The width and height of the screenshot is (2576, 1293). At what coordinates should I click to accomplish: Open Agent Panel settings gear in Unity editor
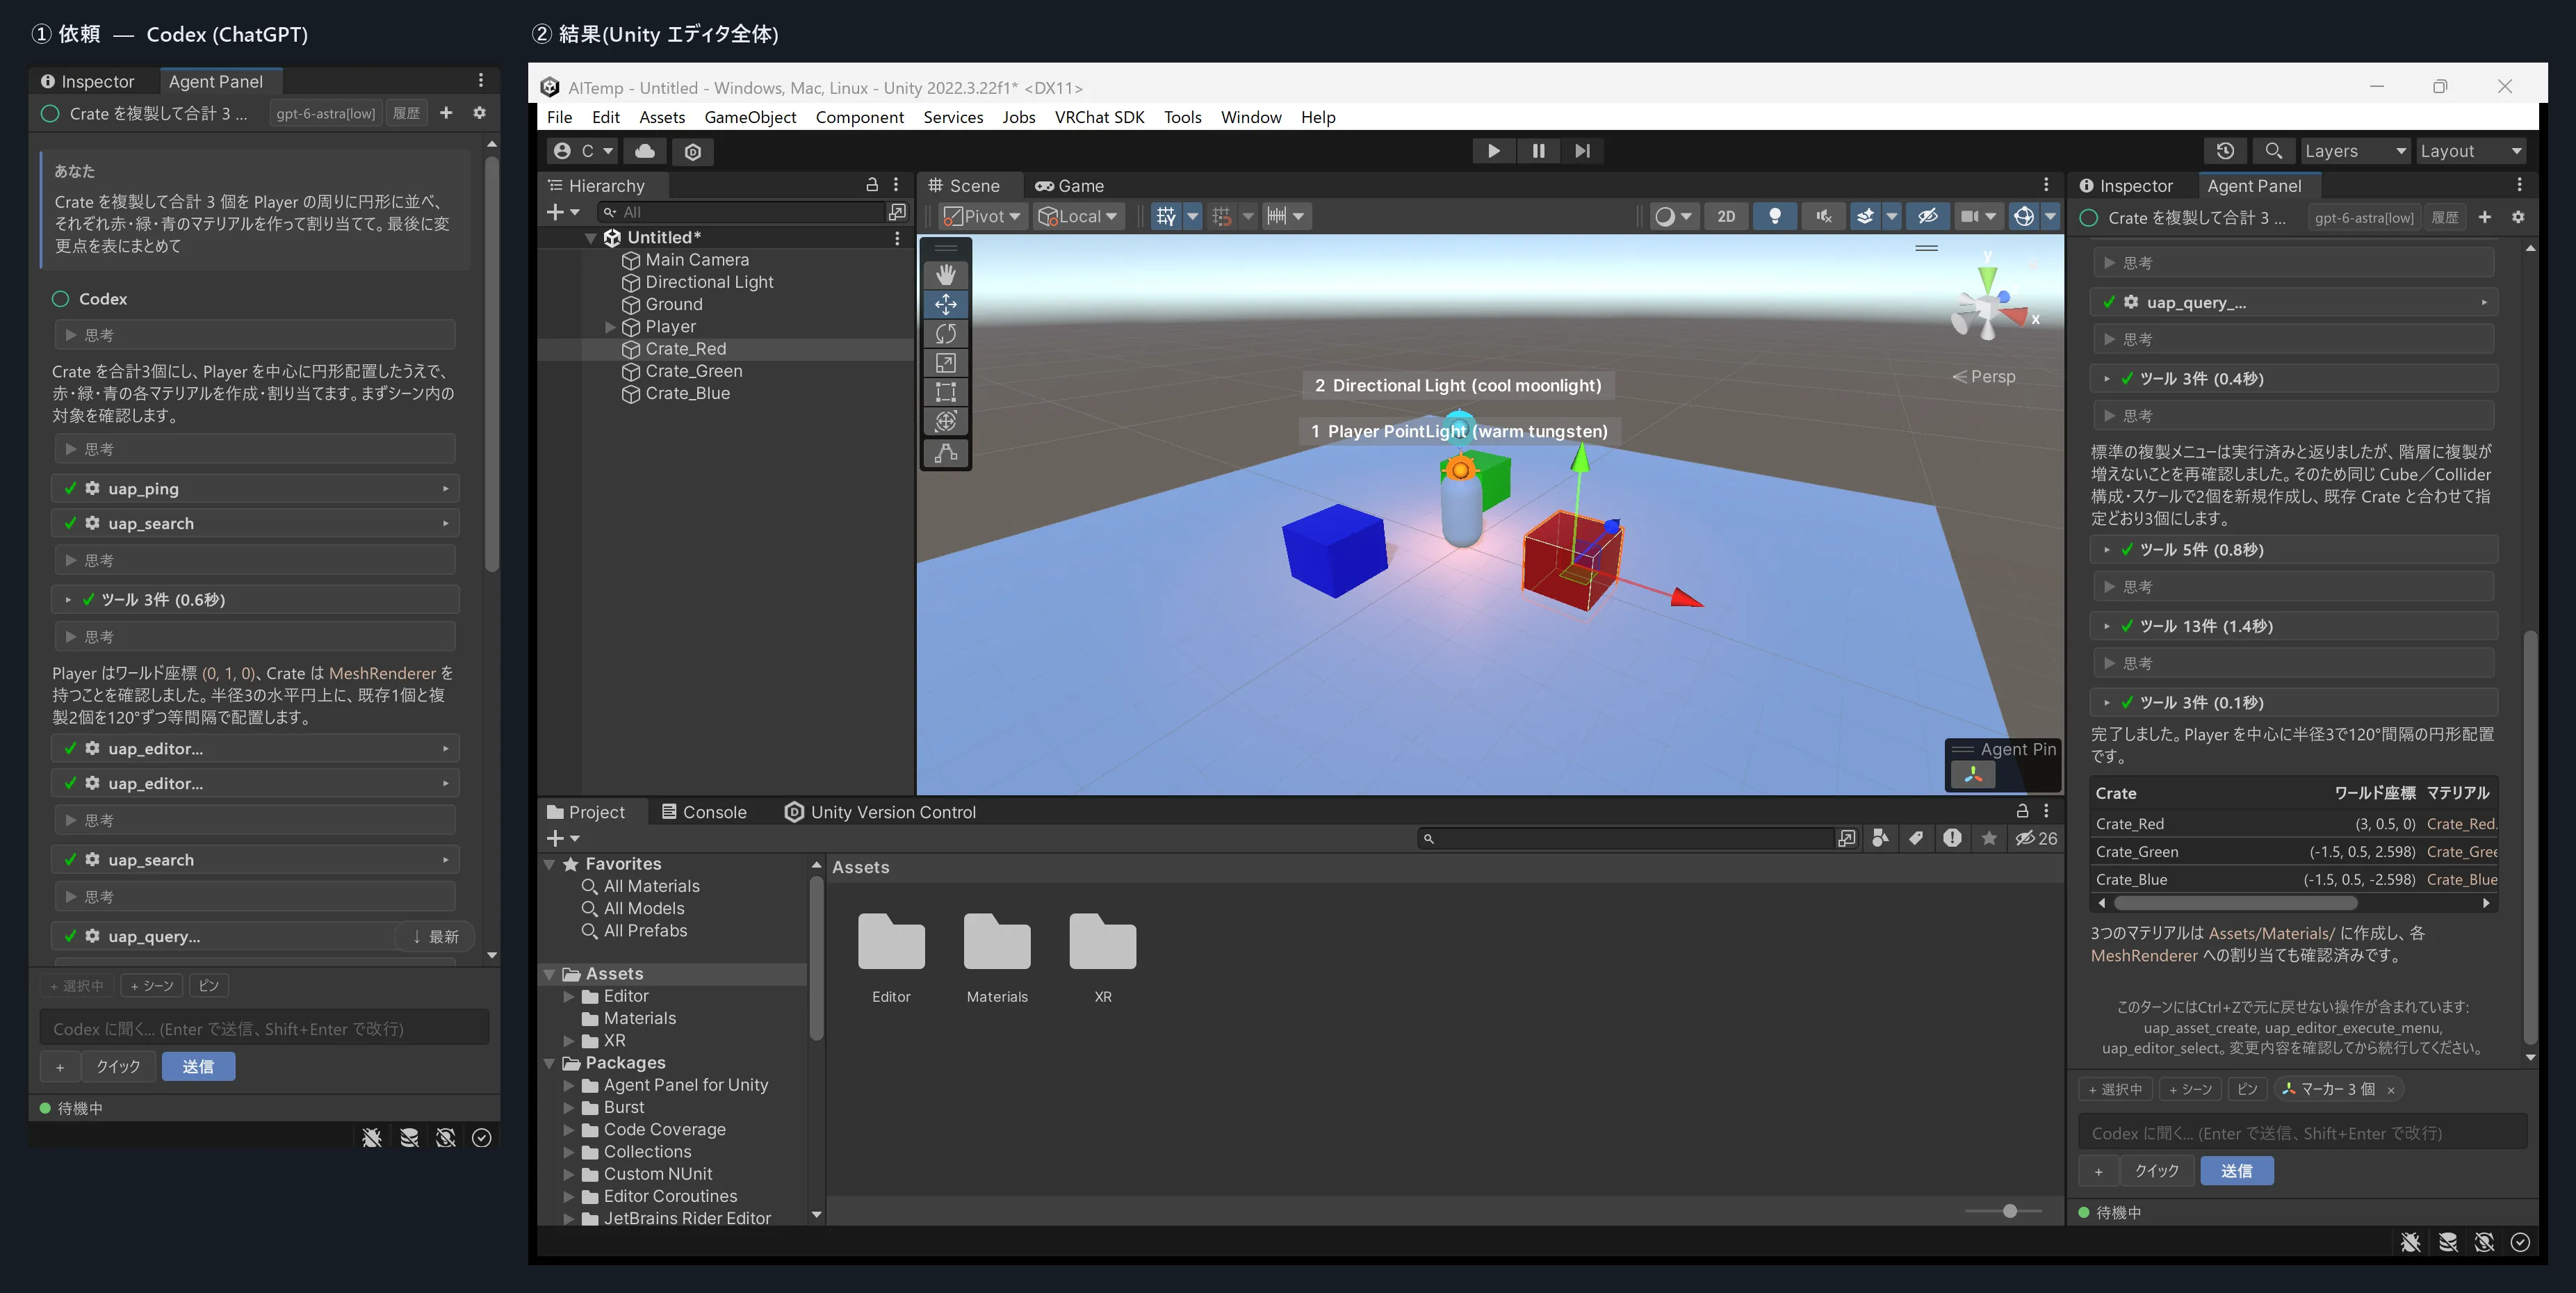coord(2518,217)
